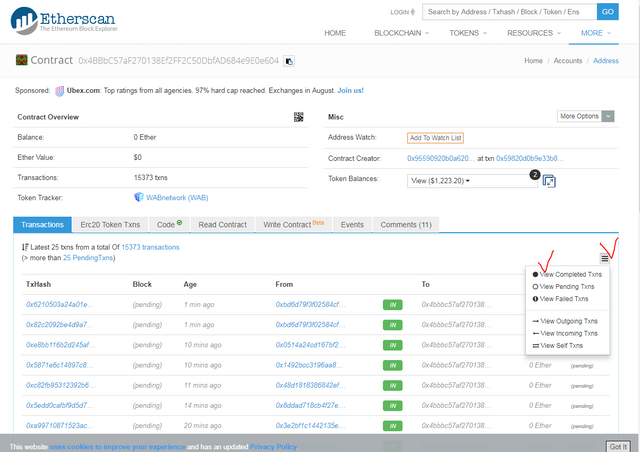Click Add To Watch List button
This screenshot has width=640, height=452.
point(436,138)
